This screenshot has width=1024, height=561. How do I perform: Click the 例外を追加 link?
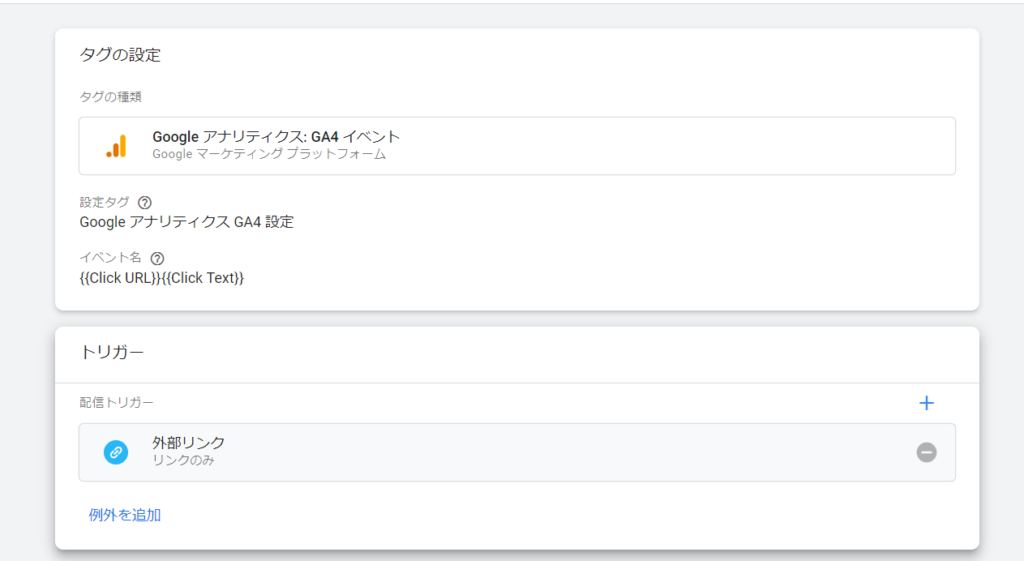pos(125,515)
